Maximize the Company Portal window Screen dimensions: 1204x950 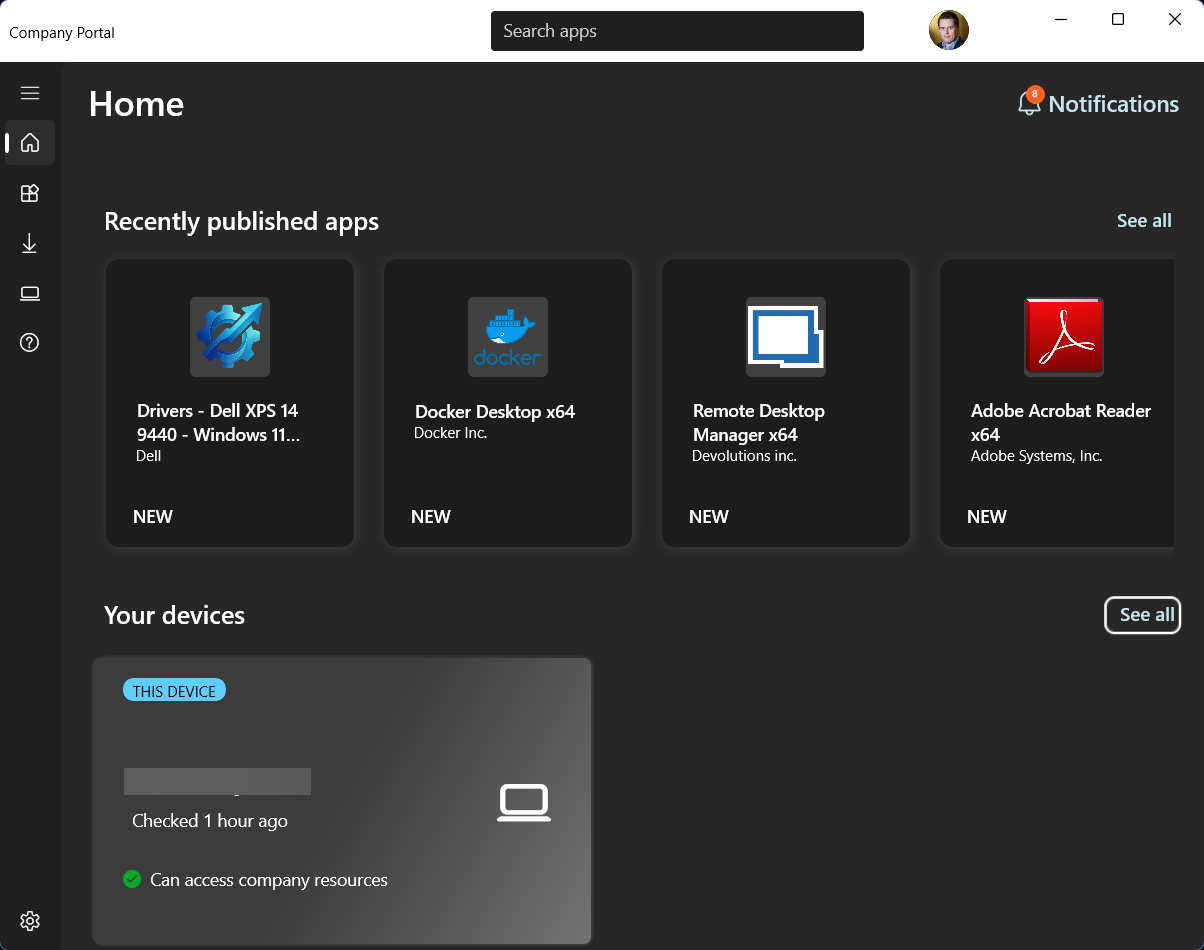[1118, 20]
